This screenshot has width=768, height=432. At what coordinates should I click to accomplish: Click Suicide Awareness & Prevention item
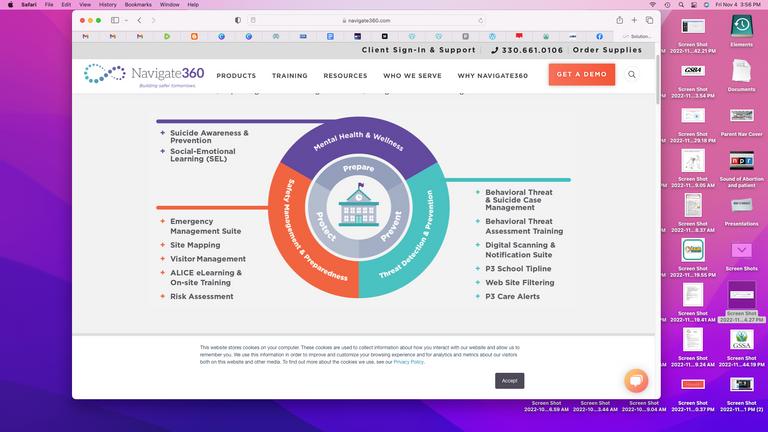(209, 137)
